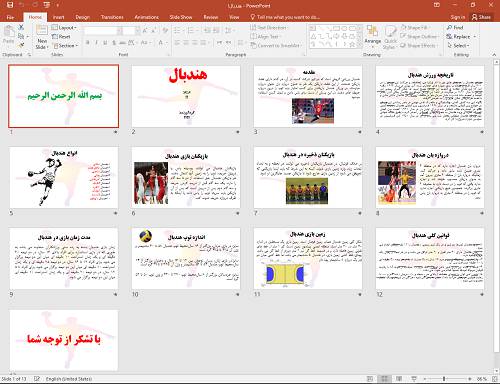Decrease font size icon
Screen dimensions: 500x384
click(x=153, y=31)
